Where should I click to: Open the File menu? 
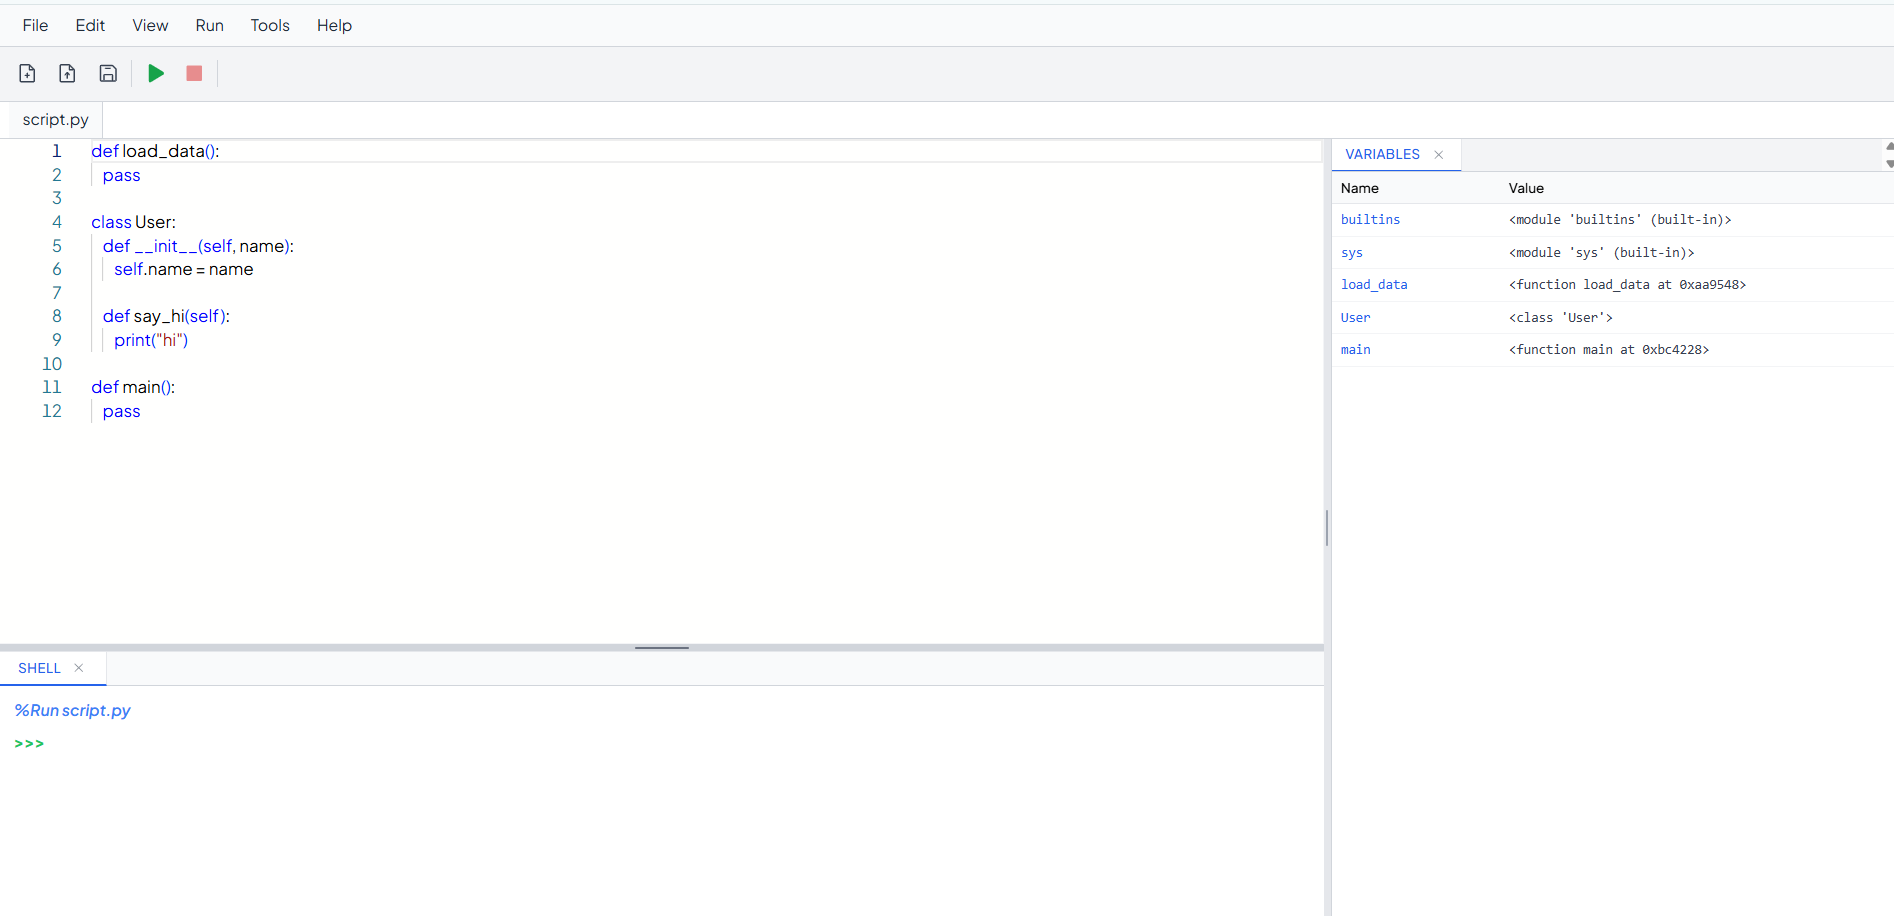pyautogui.click(x=35, y=25)
